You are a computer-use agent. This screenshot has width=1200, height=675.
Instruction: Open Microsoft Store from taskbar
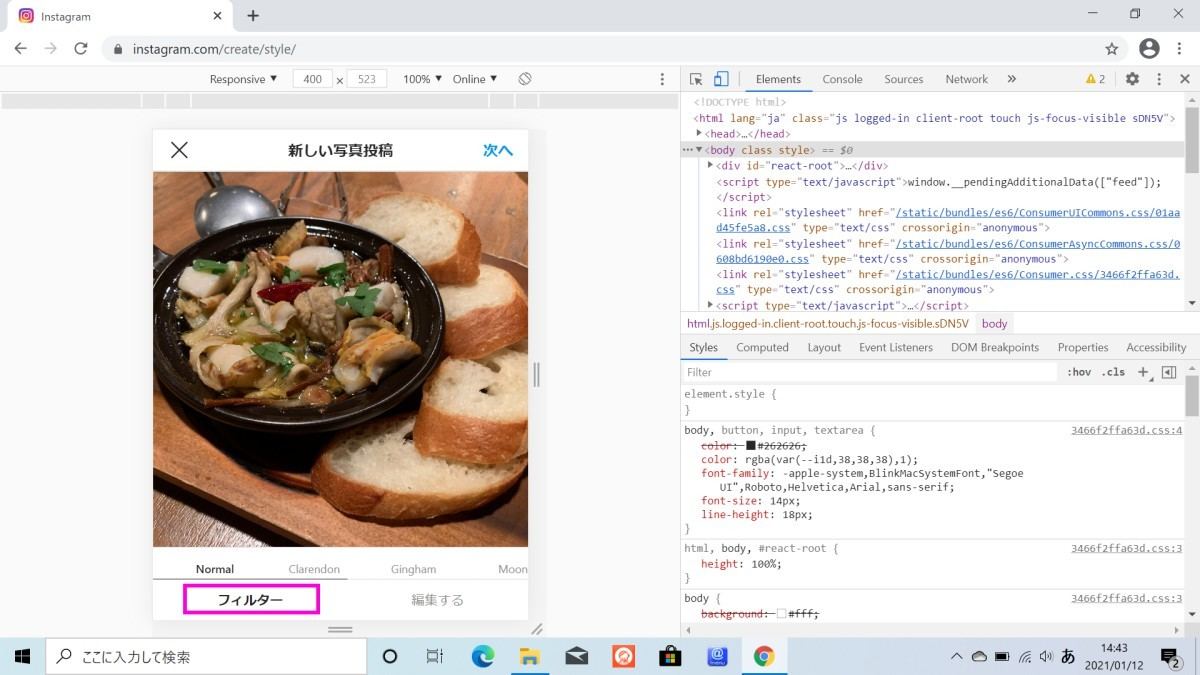[x=670, y=656]
